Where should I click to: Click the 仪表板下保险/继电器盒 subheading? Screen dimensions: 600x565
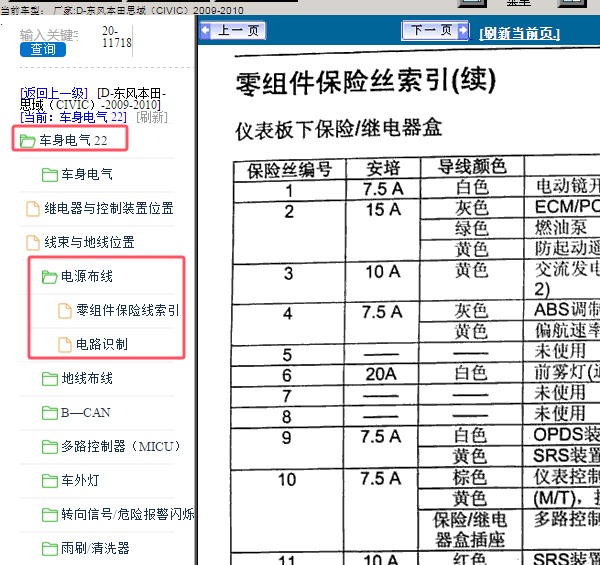pos(339,129)
